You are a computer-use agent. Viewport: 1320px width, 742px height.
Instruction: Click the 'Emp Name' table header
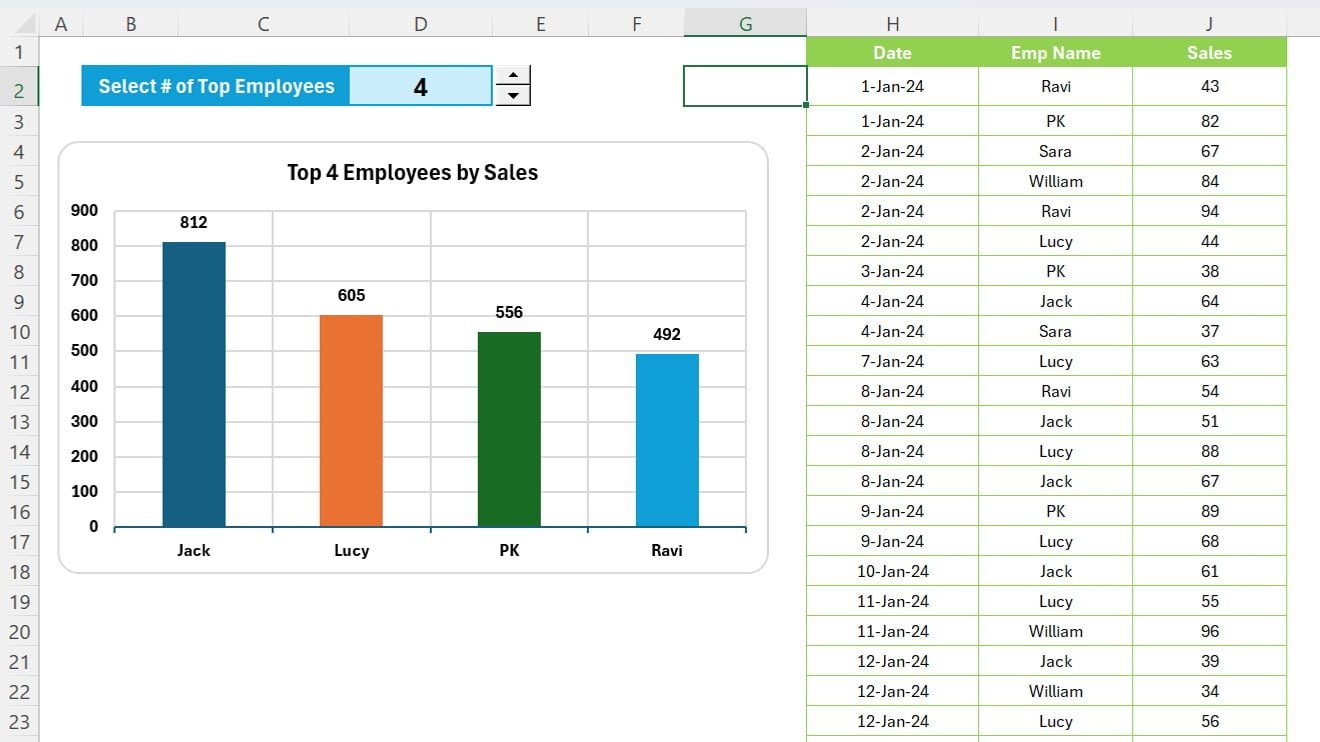coord(1054,52)
